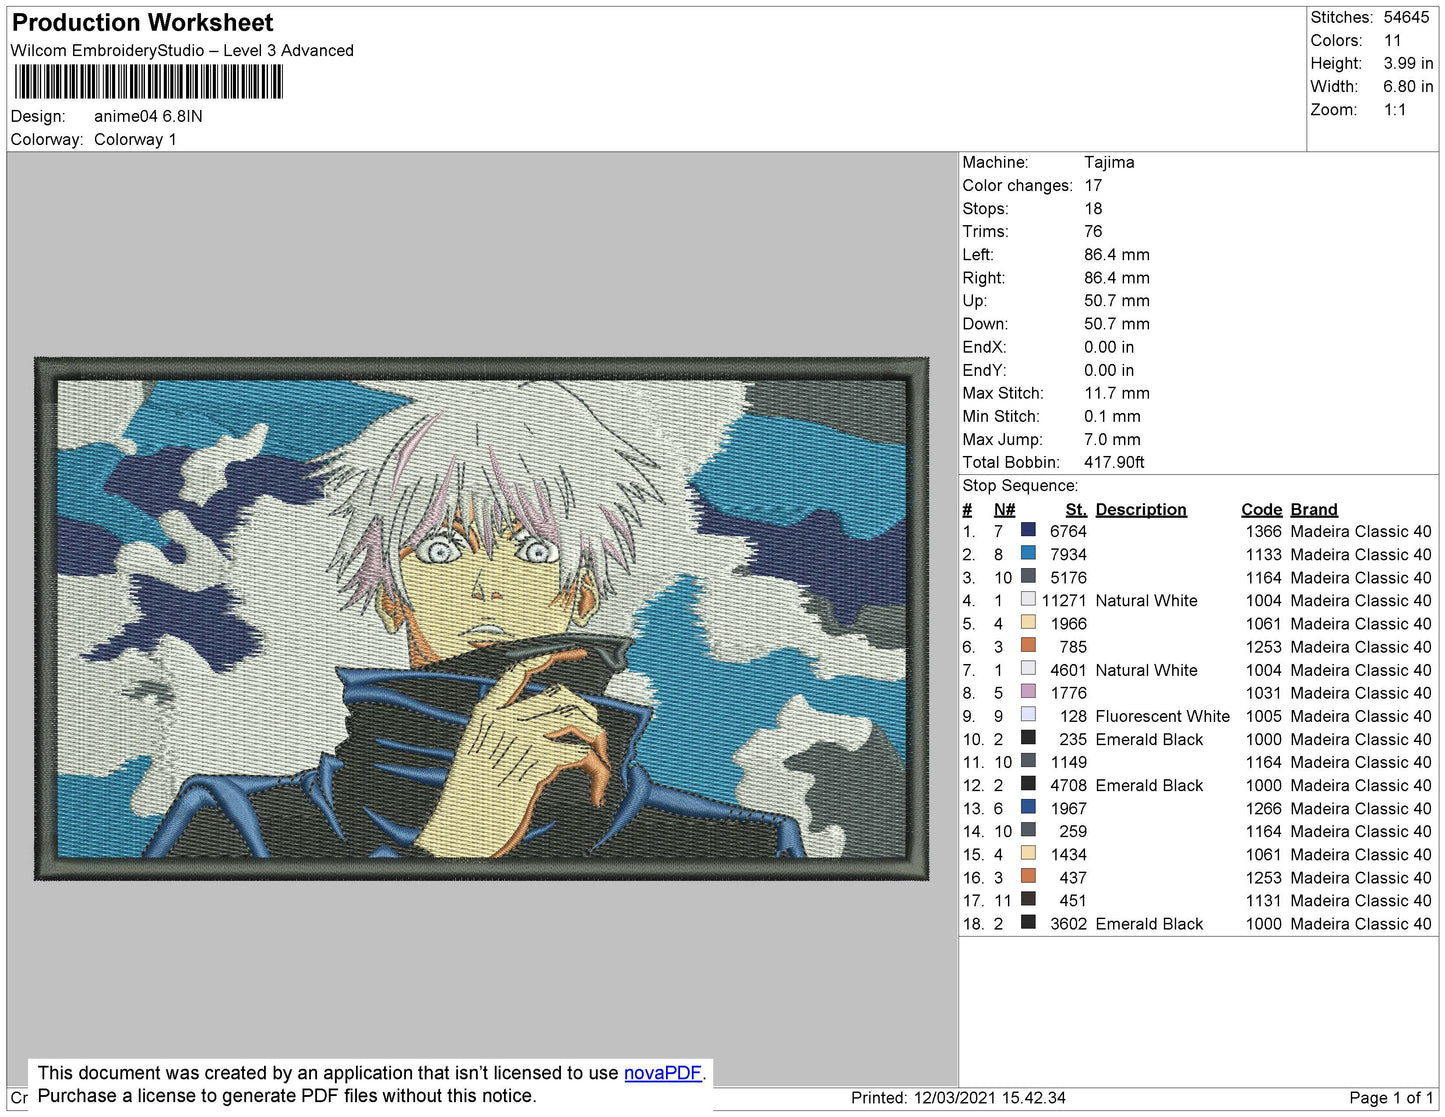This screenshot has height=1117, width=1445.
Task: Pick the cream swatch in stop 5
Action: tap(1028, 622)
